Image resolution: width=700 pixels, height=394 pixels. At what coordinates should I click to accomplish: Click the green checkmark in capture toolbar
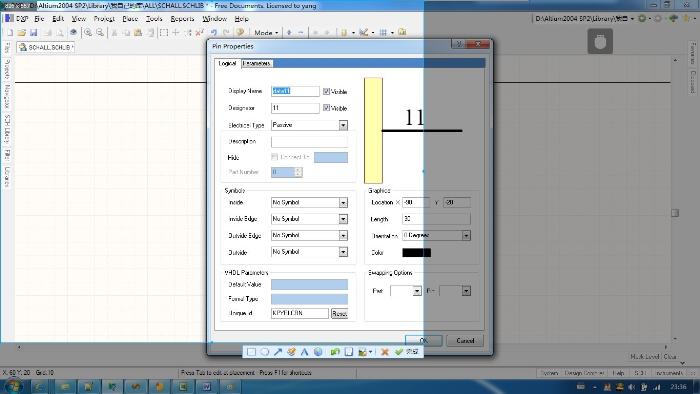pos(398,352)
